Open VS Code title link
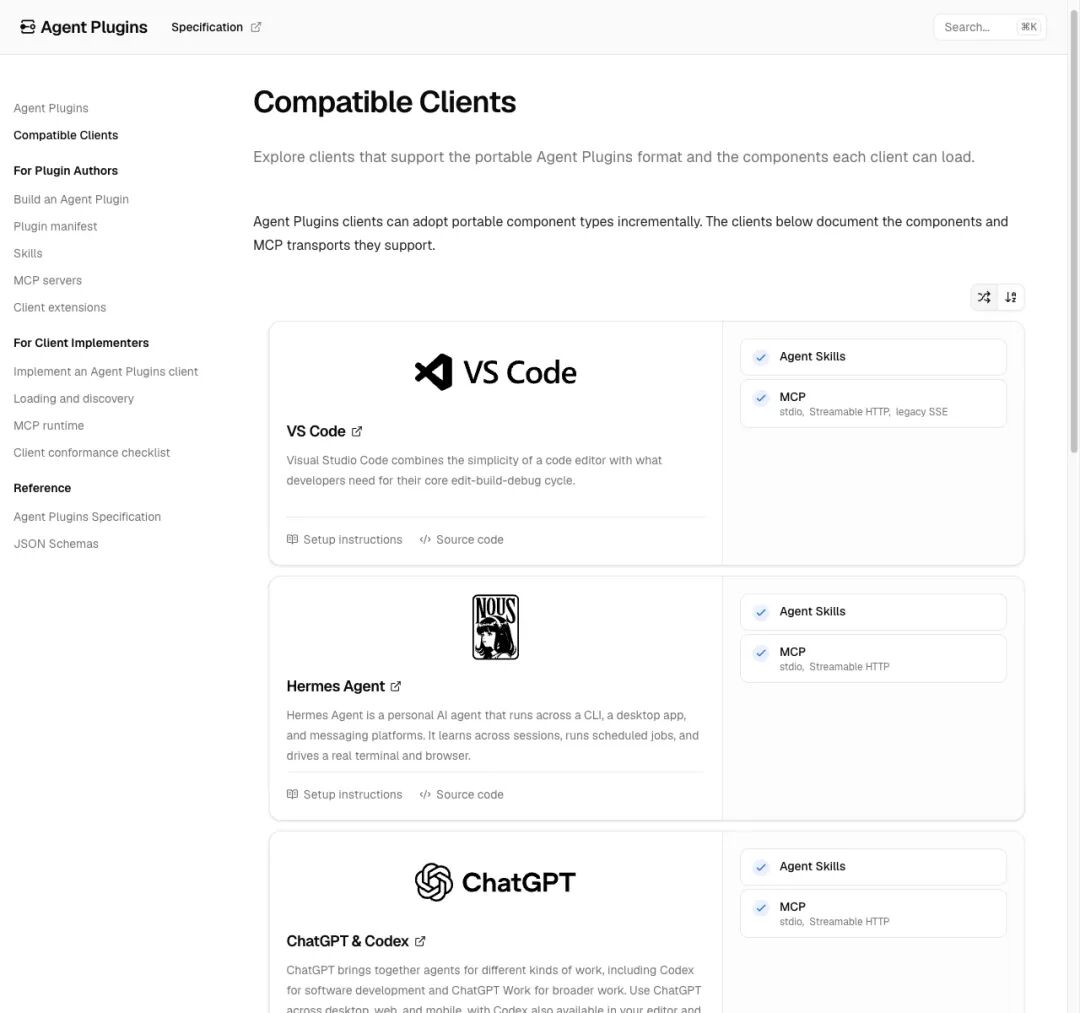This screenshot has height=1013, width=1080. click(316, 431)
